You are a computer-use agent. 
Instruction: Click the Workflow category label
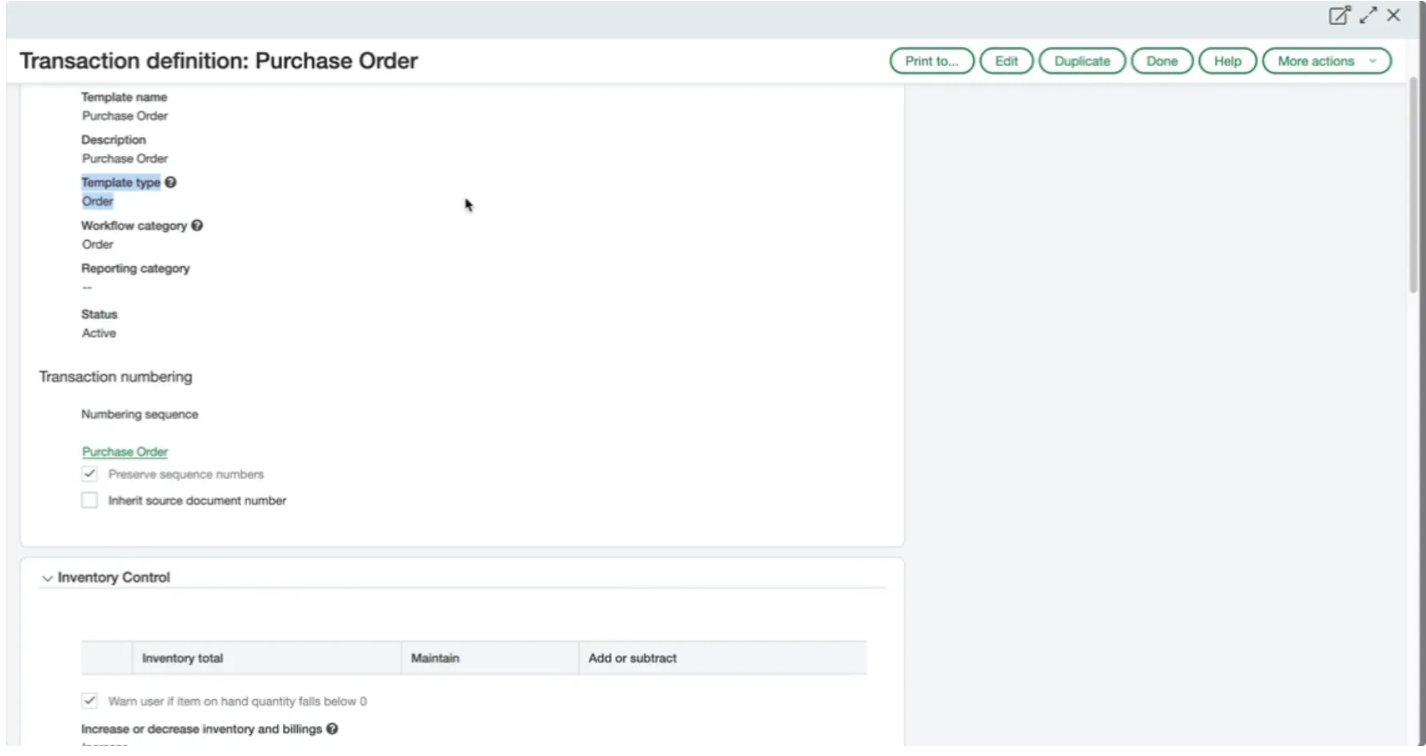(x=134, y=226)
